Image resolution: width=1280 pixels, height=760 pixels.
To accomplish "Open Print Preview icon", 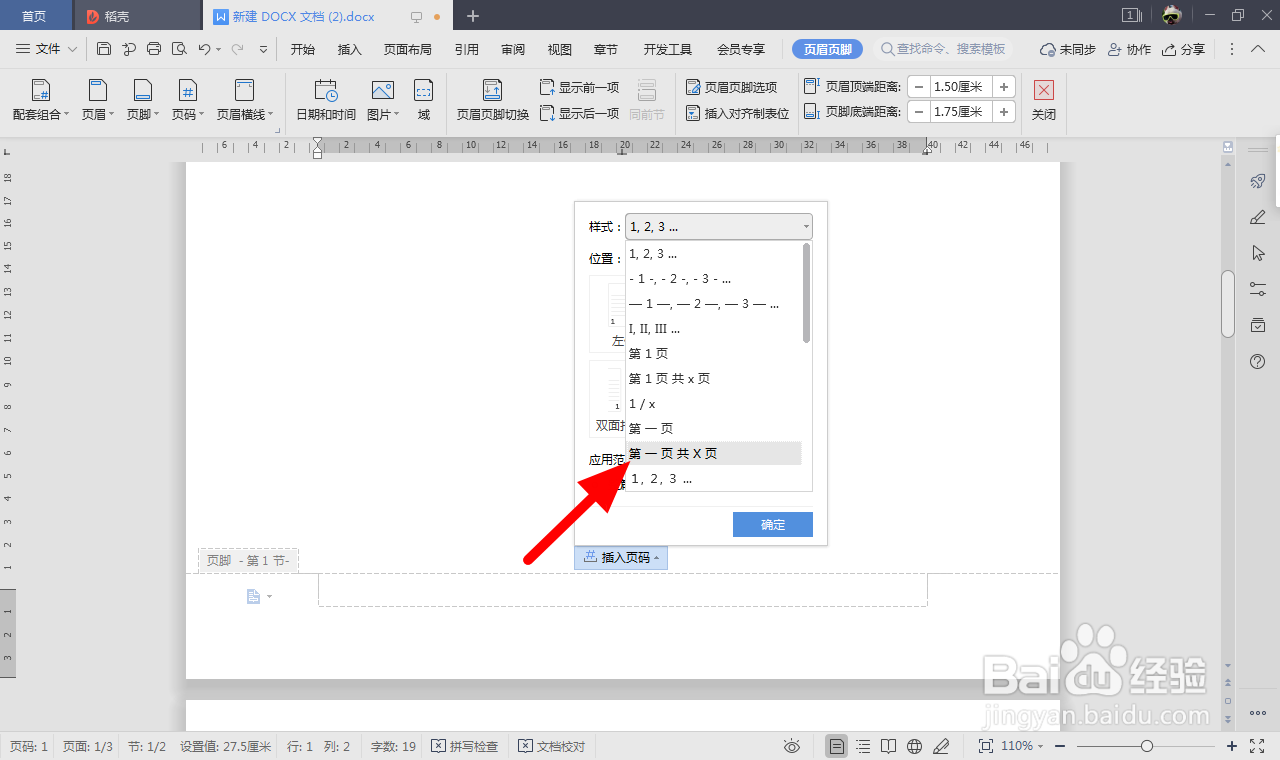I will pos(179,49).
